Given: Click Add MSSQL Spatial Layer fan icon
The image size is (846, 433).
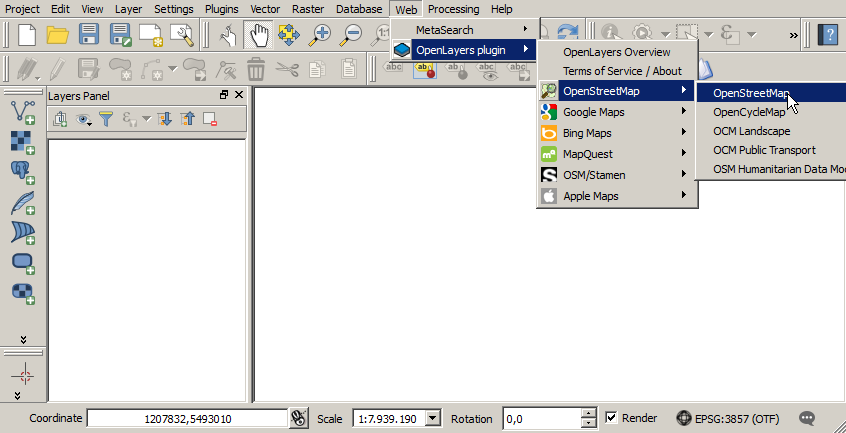Looking at the screenshot, I should pos(23,233).
